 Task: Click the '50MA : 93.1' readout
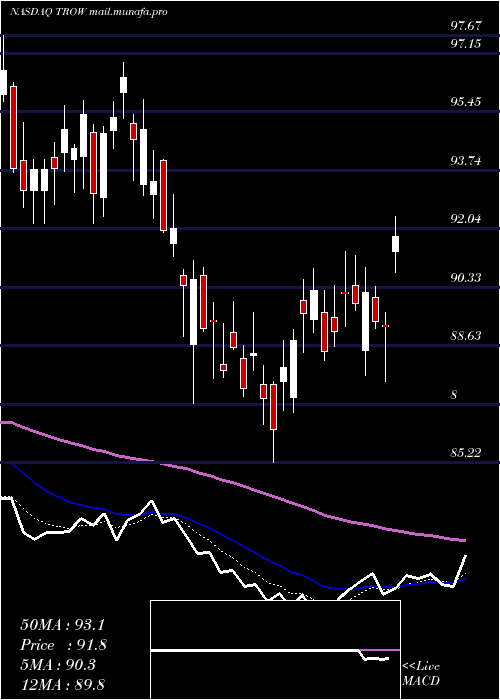[x=62, y=625]
